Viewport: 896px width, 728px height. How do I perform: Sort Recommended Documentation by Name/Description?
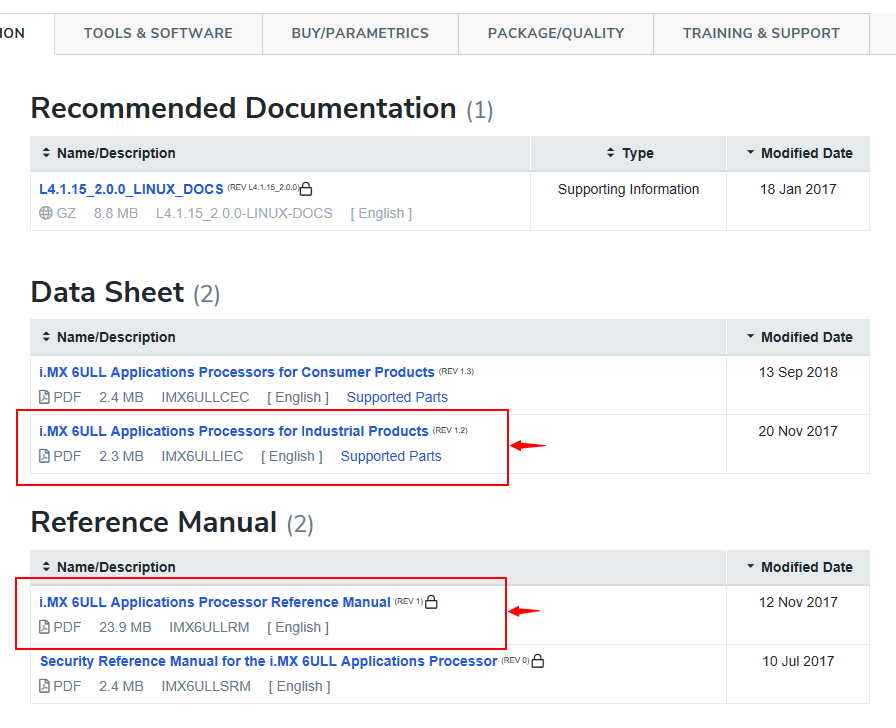click(109, 153)
